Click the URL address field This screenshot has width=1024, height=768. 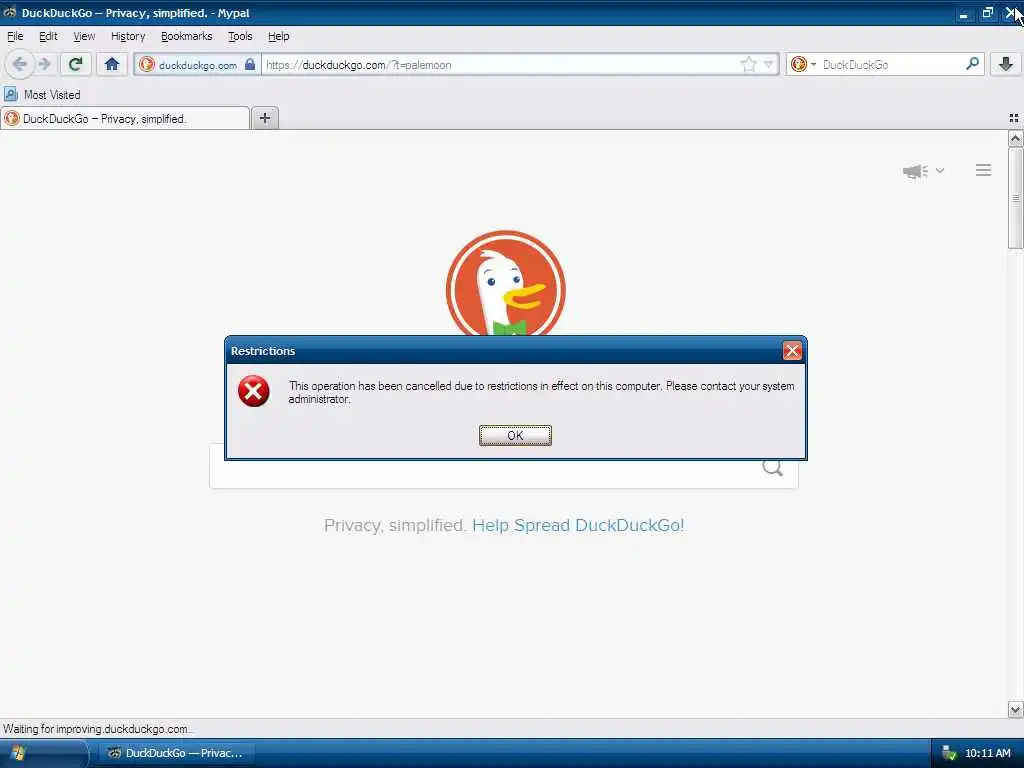501,65
